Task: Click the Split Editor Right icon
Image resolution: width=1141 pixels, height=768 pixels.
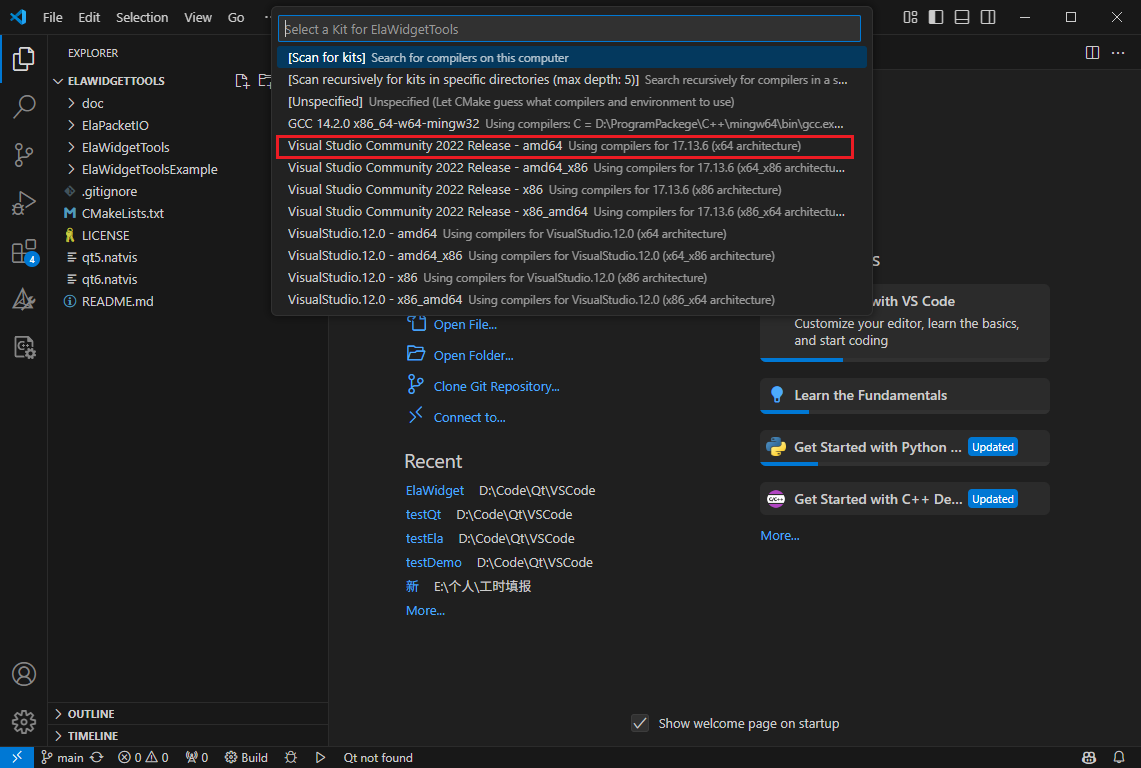Action: 1092,52
